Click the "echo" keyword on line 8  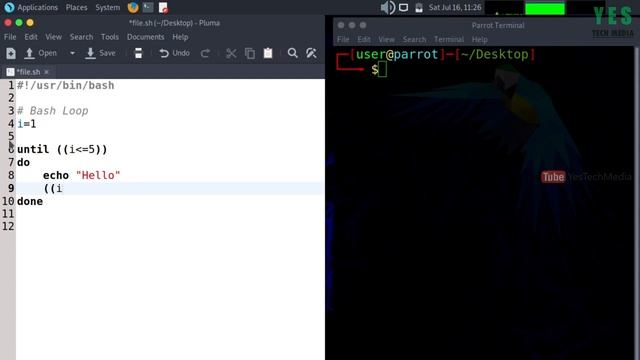[56, 175]
